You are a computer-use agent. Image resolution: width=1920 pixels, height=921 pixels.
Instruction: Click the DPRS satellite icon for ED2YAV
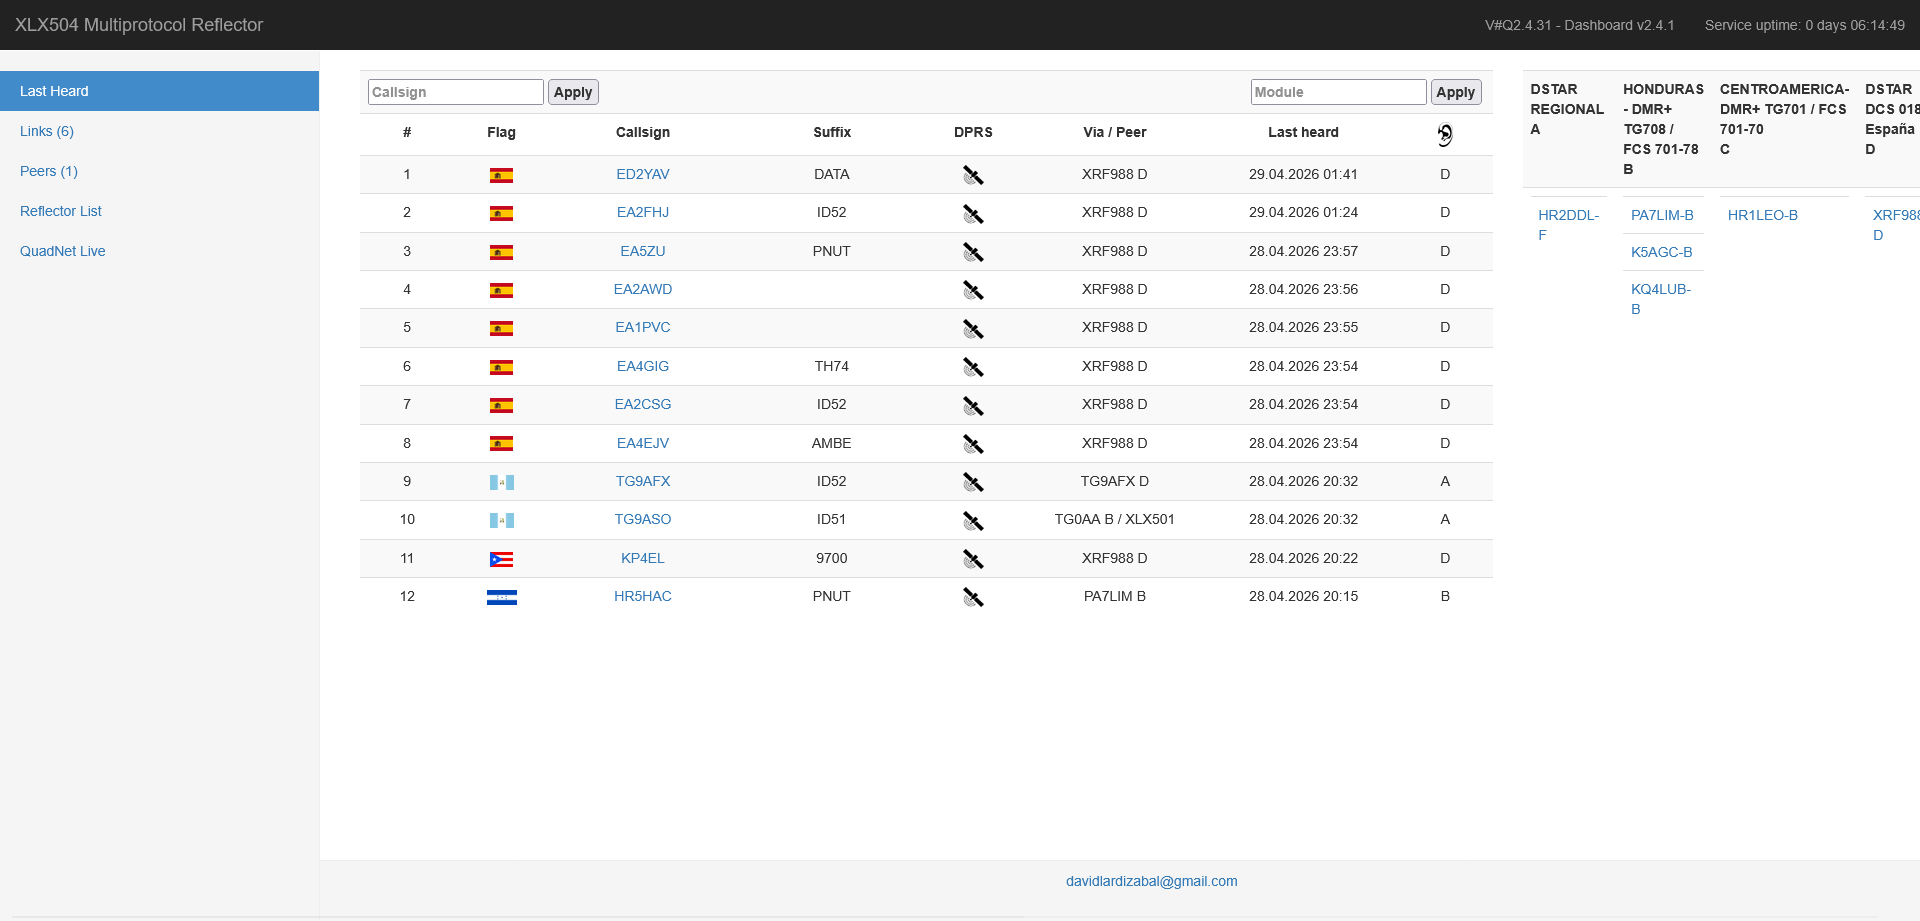click(973, 175)
